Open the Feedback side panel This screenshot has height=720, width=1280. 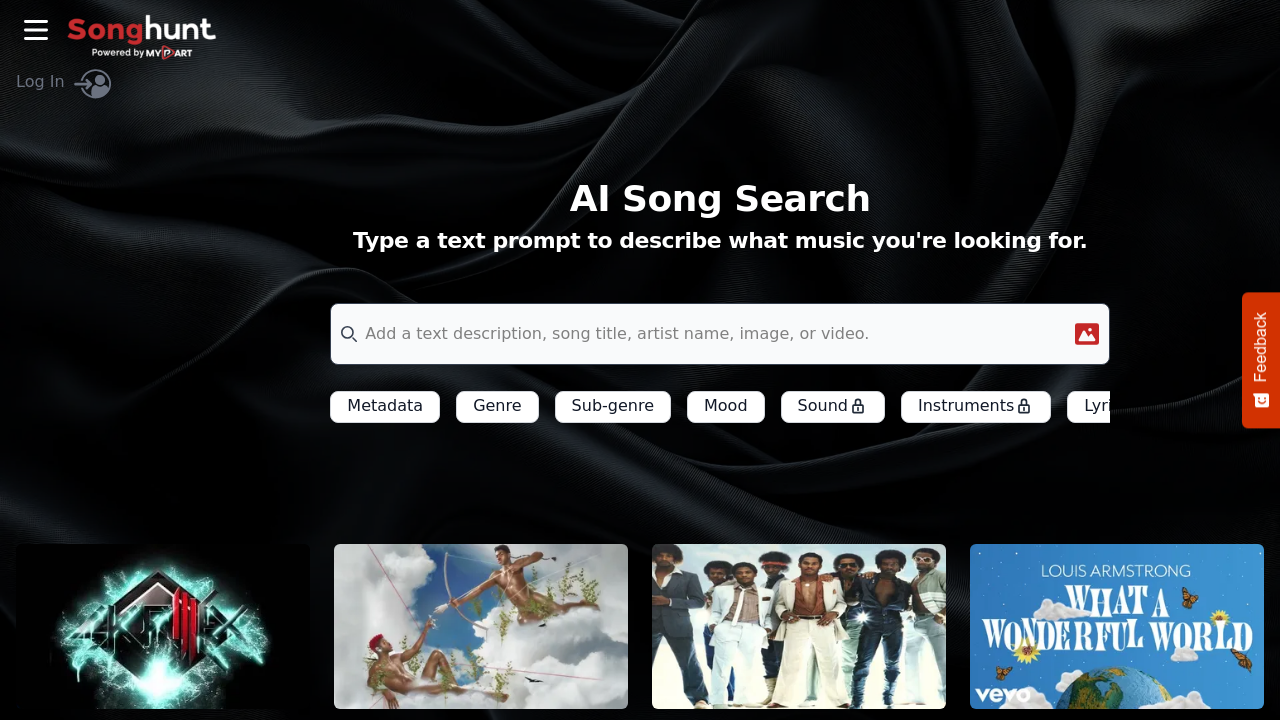1261,352
